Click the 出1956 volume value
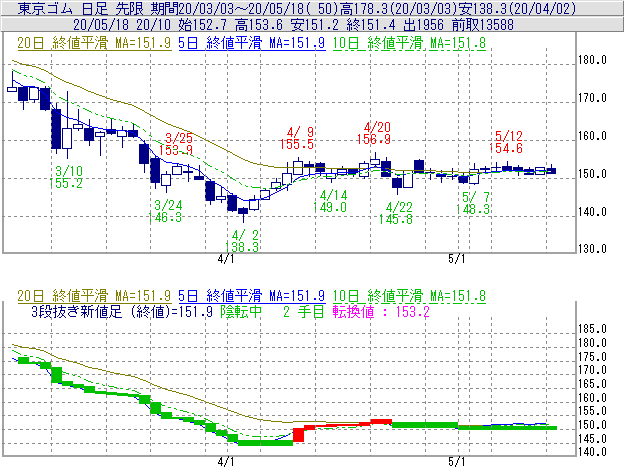Viewport: 624px width, 474px height. pos(423,25)
